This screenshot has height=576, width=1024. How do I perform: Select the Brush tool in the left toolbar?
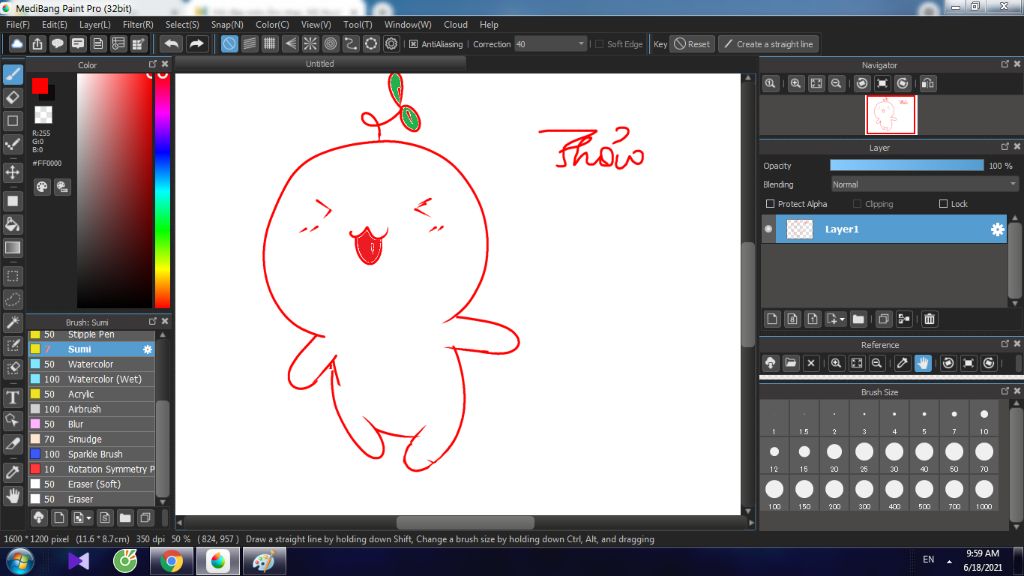tap(12, 74)
